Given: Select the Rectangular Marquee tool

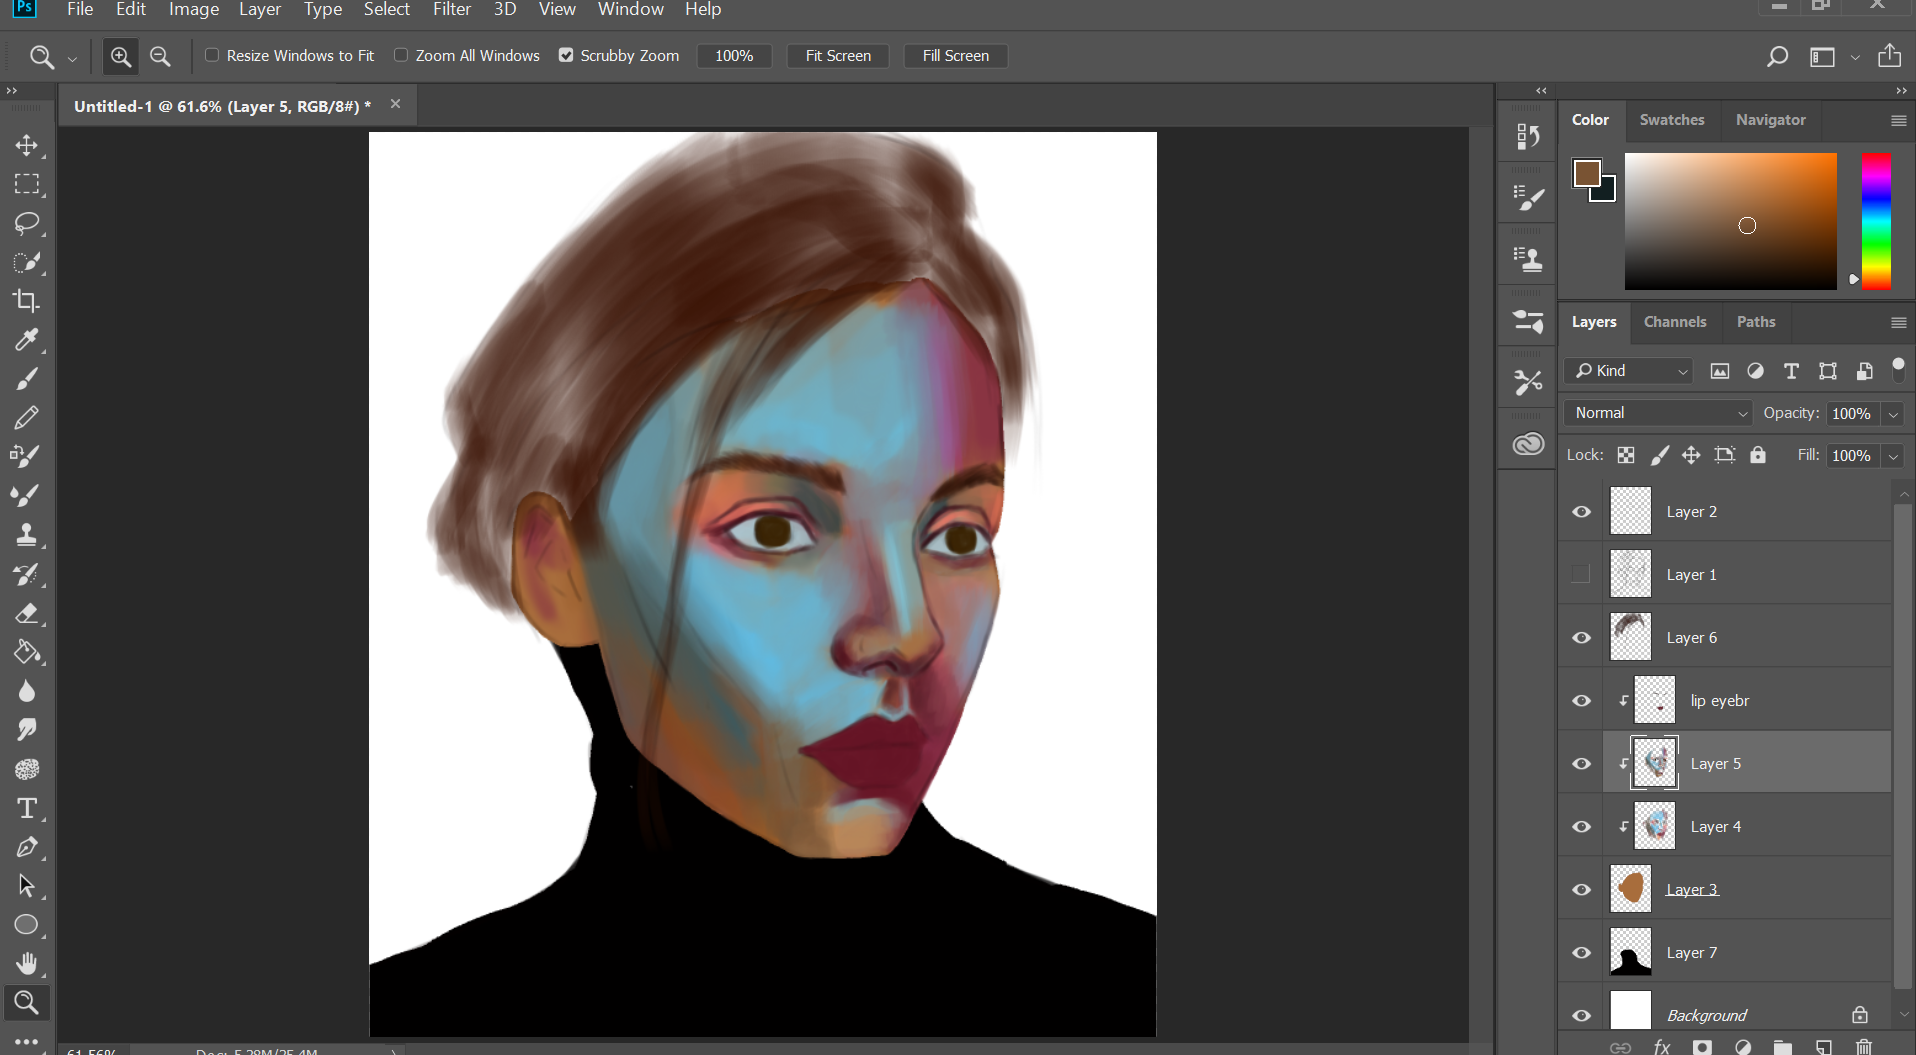Looking at the screenshot, I should pyautogui.click(x=27, y=185).
